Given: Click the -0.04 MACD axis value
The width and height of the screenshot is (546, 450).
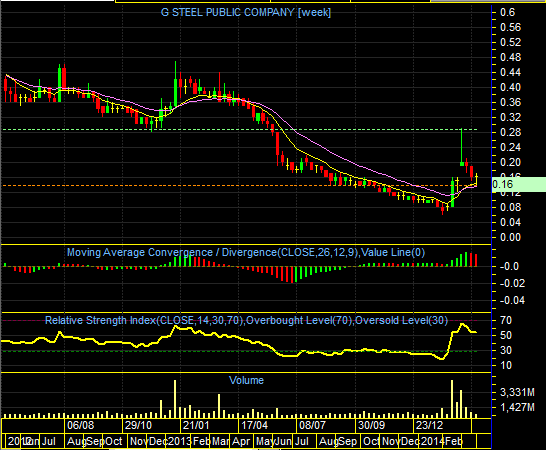Looking at the screenshot, I should coord(512,300).
